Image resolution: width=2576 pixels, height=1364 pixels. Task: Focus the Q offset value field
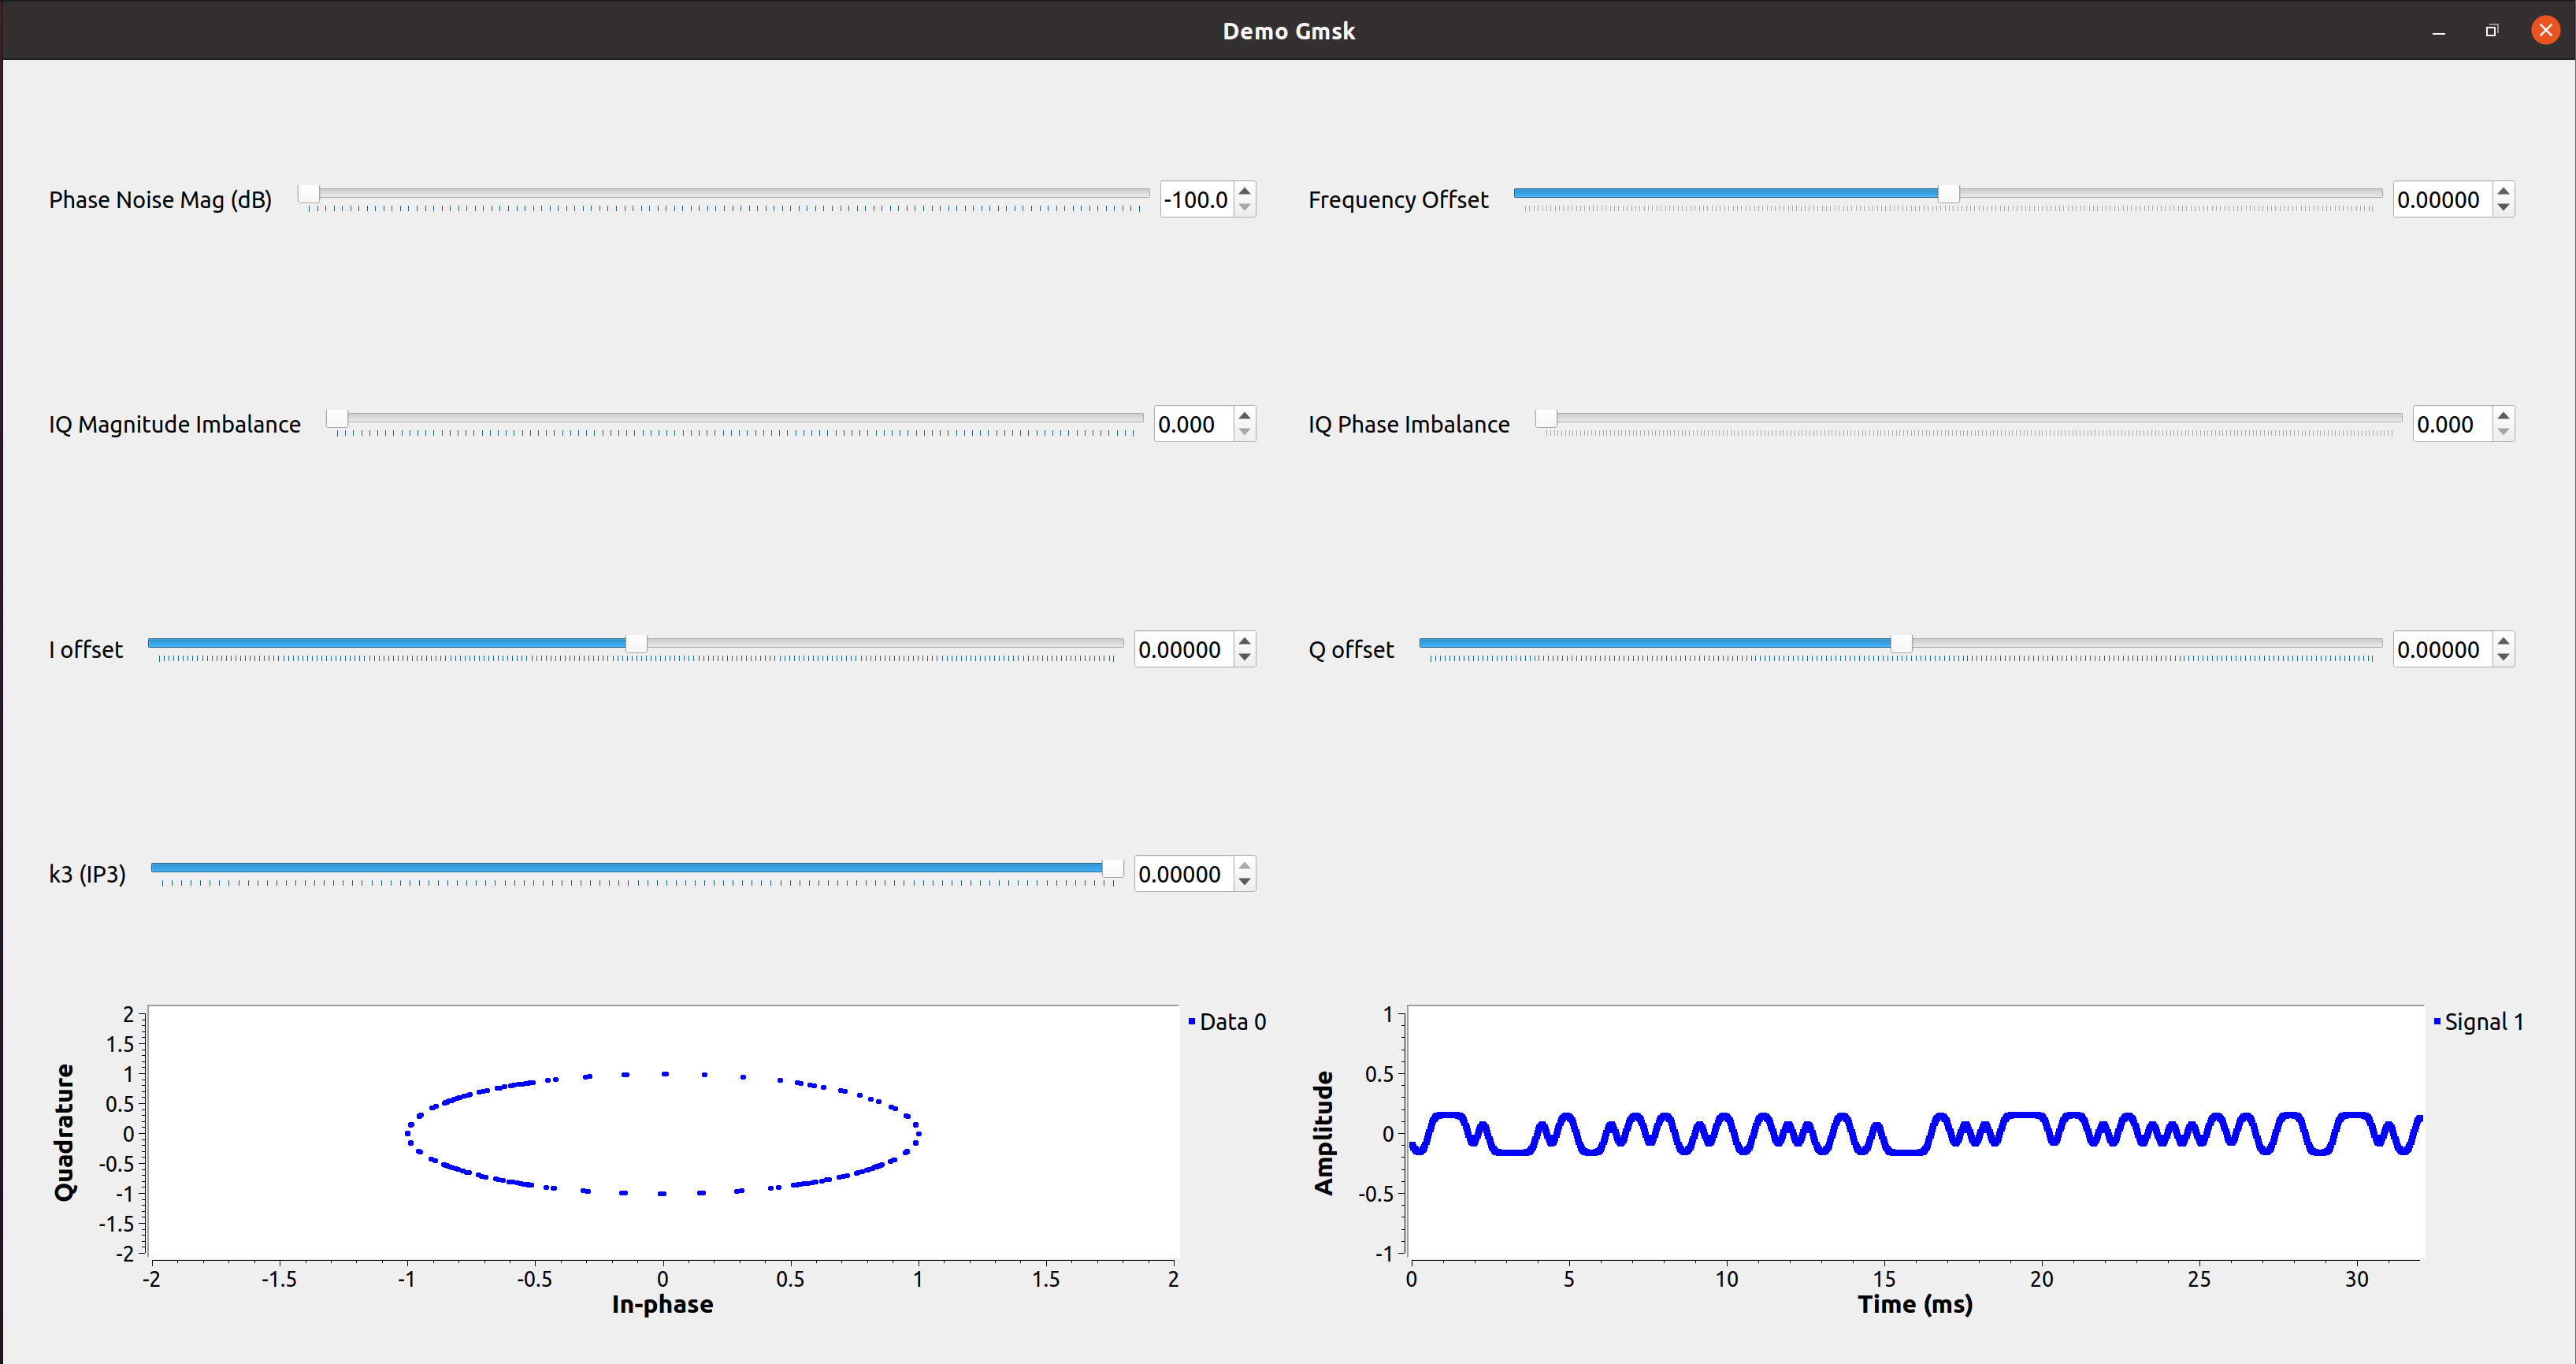pyautogui.click(x=2440, y=650)
